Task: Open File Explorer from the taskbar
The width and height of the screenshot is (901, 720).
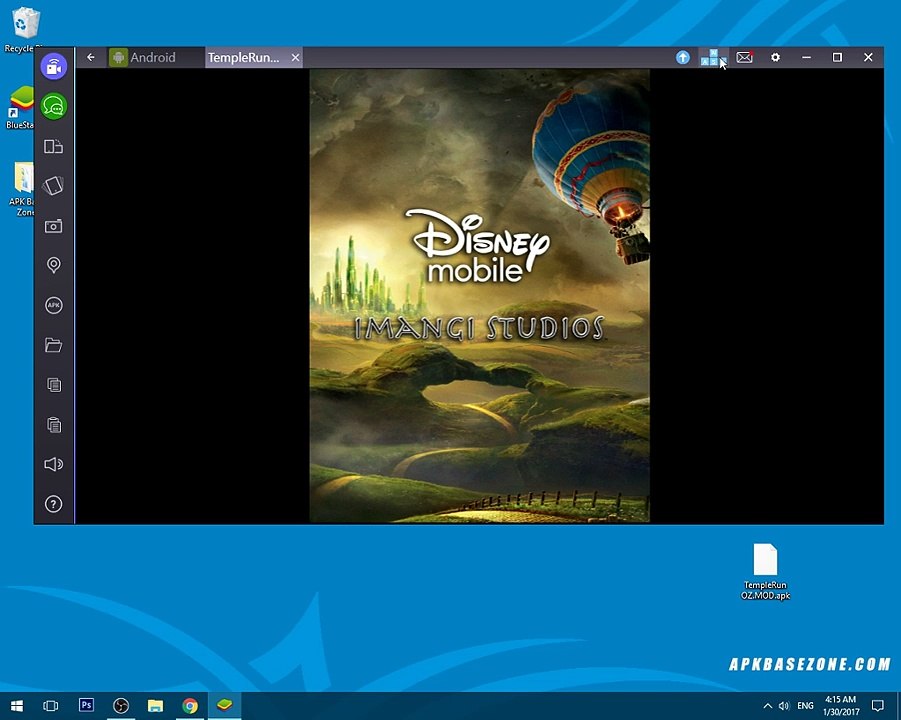Action: click(x=155, y=706)
